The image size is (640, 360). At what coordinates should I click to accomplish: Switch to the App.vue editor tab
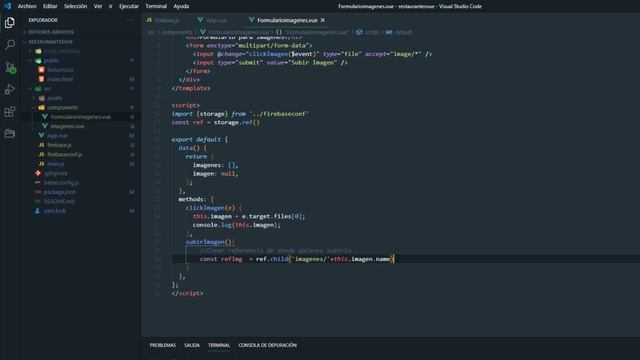click(212, 20)
